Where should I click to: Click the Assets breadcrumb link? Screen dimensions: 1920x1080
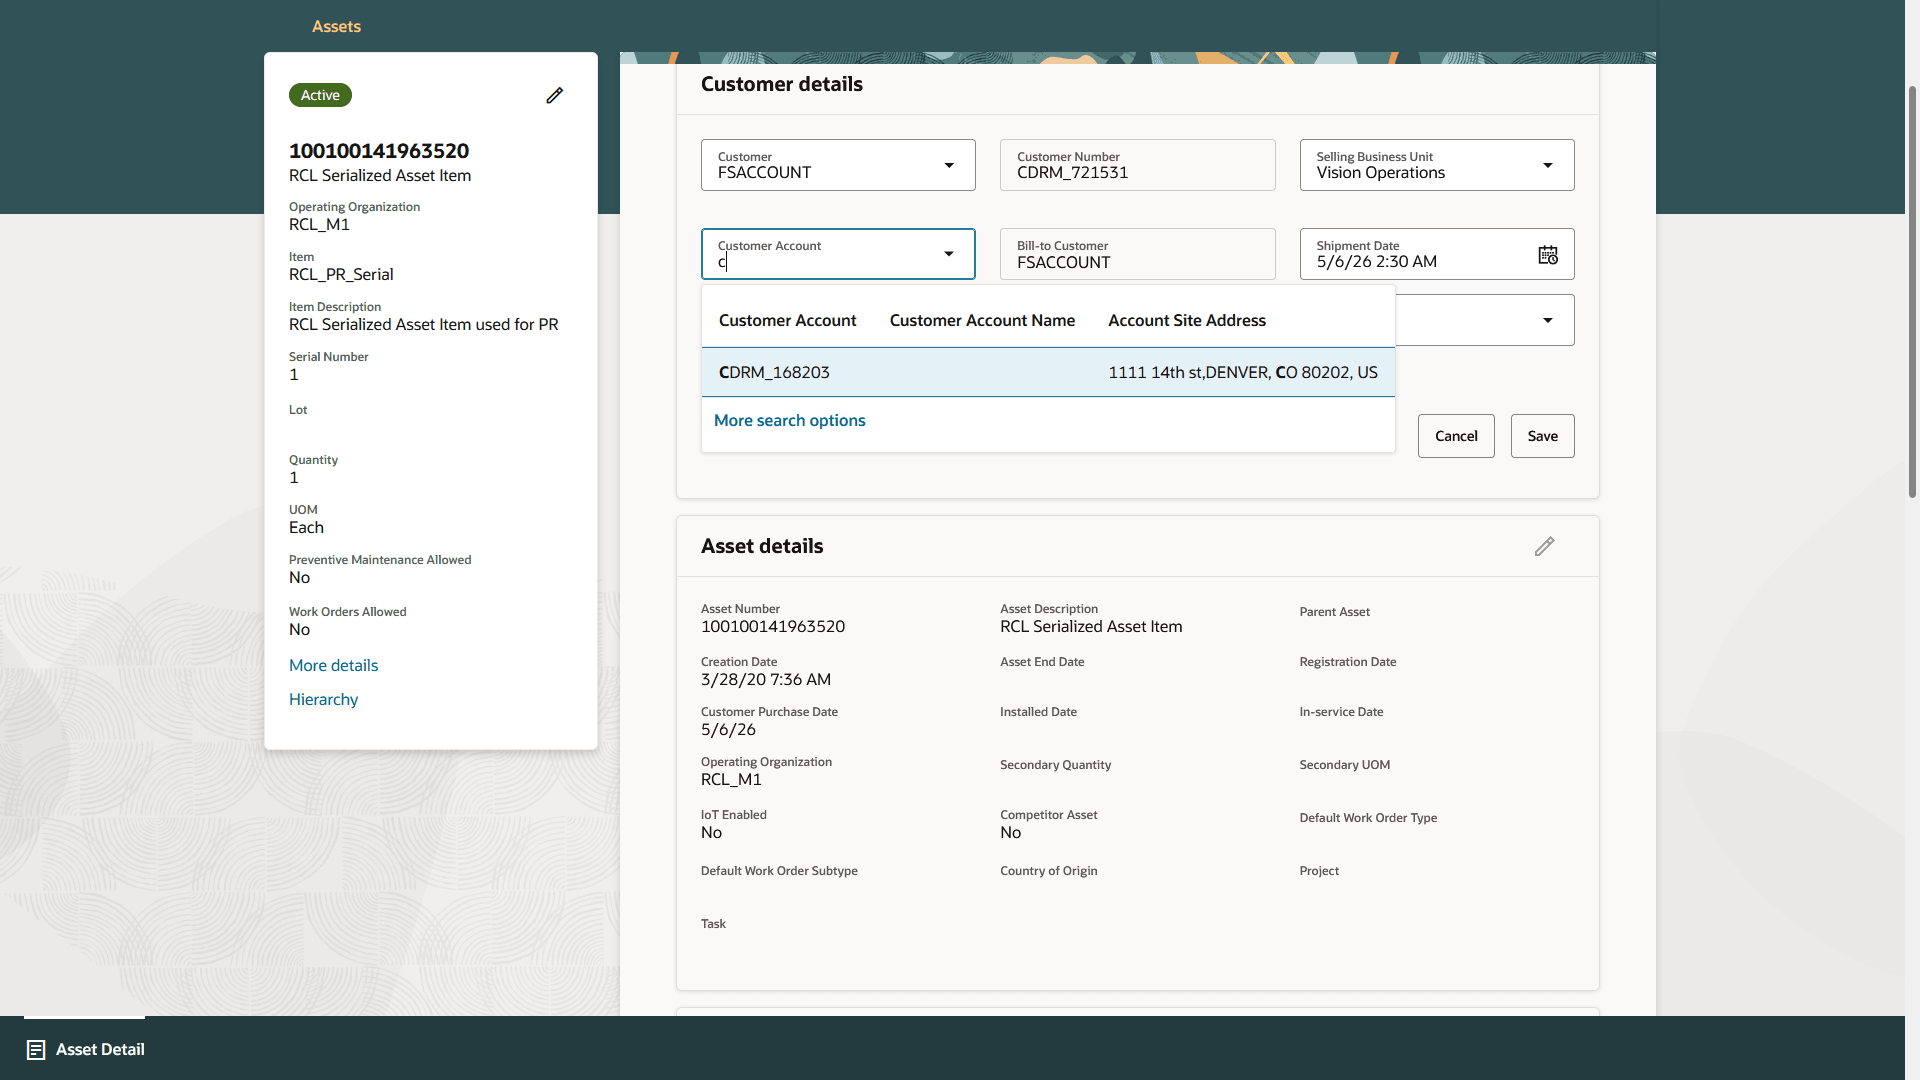click(336, 26)
